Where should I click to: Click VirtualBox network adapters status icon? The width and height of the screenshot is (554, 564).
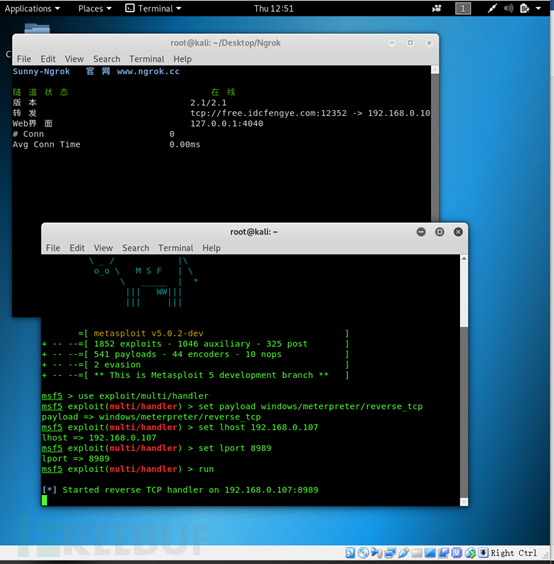click(x=390, y=552)
